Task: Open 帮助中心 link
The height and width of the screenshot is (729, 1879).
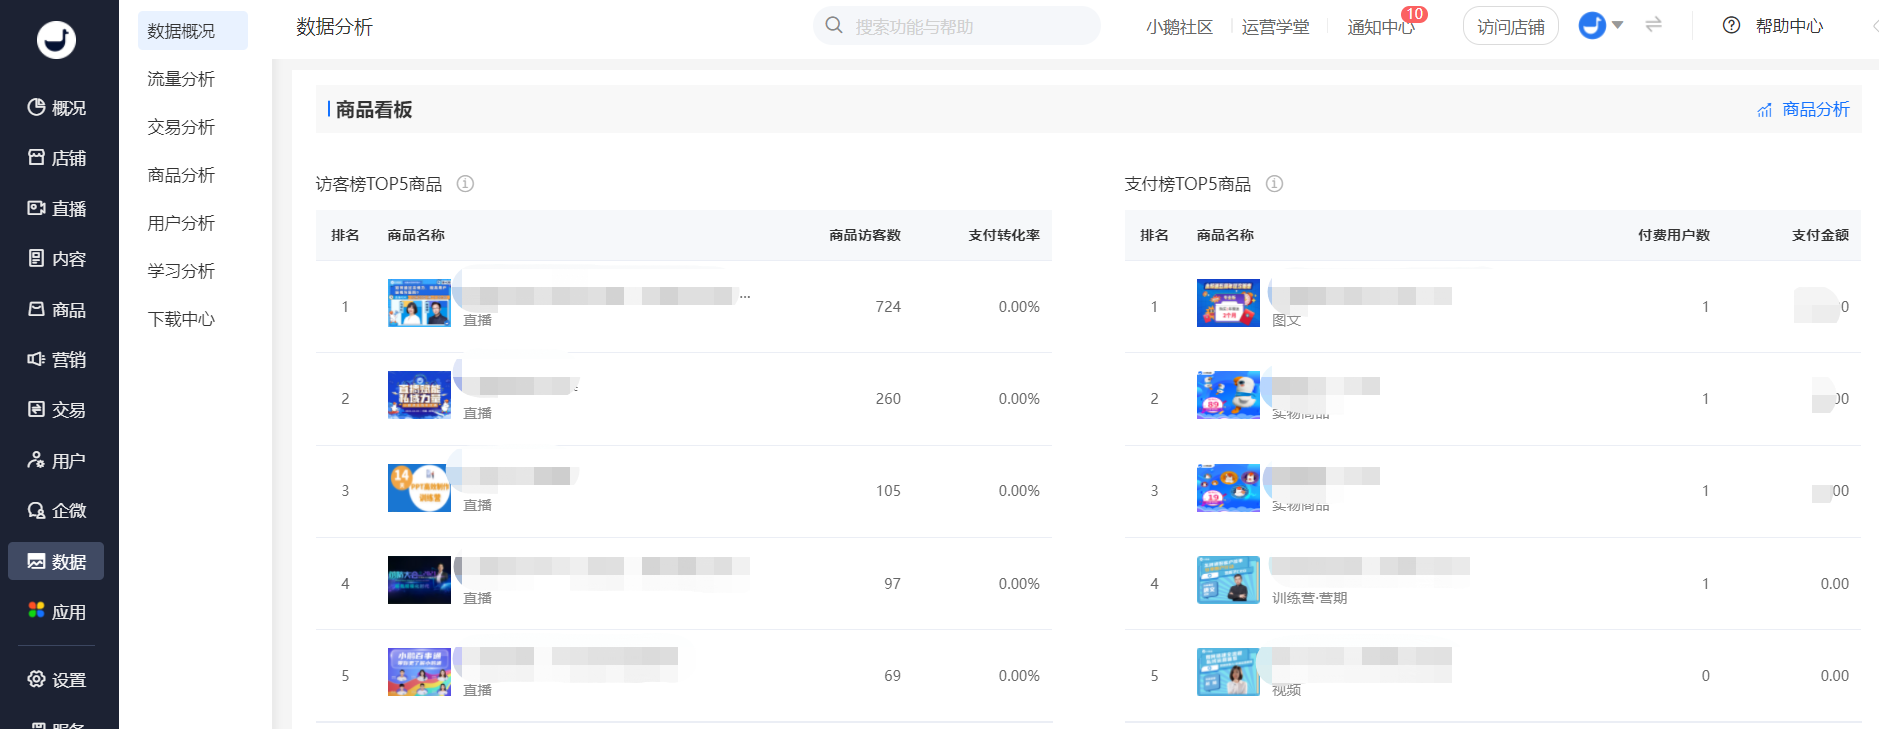Action: [x=1789, y=26]
